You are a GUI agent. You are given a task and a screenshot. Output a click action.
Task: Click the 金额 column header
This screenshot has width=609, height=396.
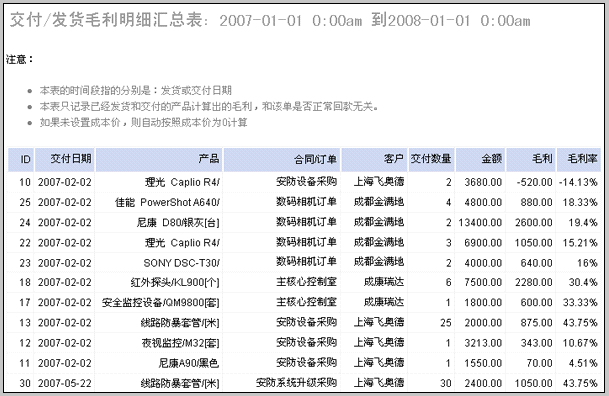[492, 158]
